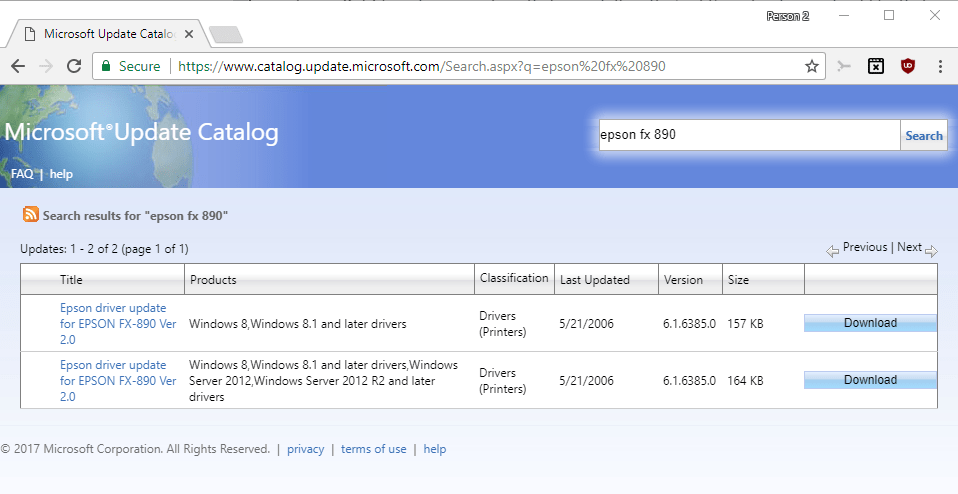Open a new browser tab
This screenshot has width=958, height=494.
pyautogui.click(x=226, y=35)
